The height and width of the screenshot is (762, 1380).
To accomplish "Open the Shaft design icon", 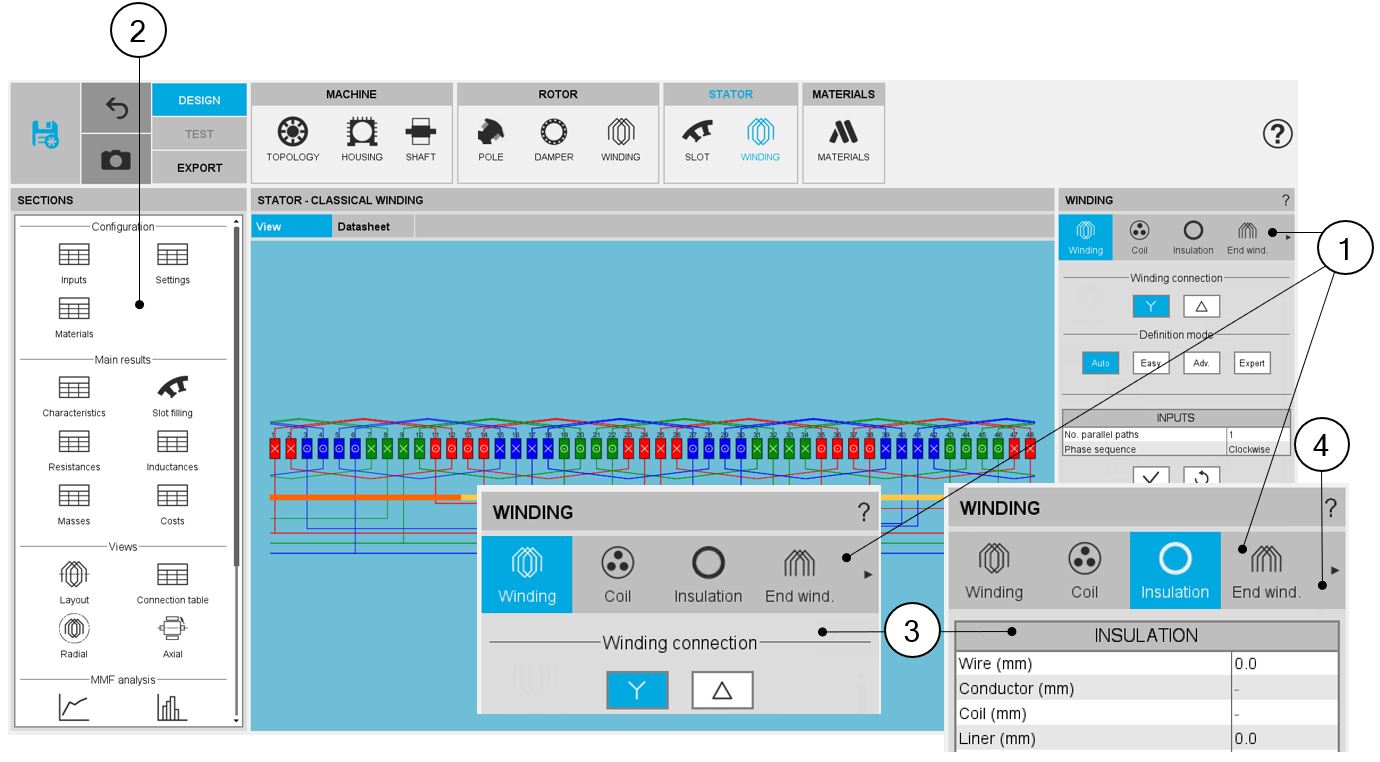I will (420, 139).
